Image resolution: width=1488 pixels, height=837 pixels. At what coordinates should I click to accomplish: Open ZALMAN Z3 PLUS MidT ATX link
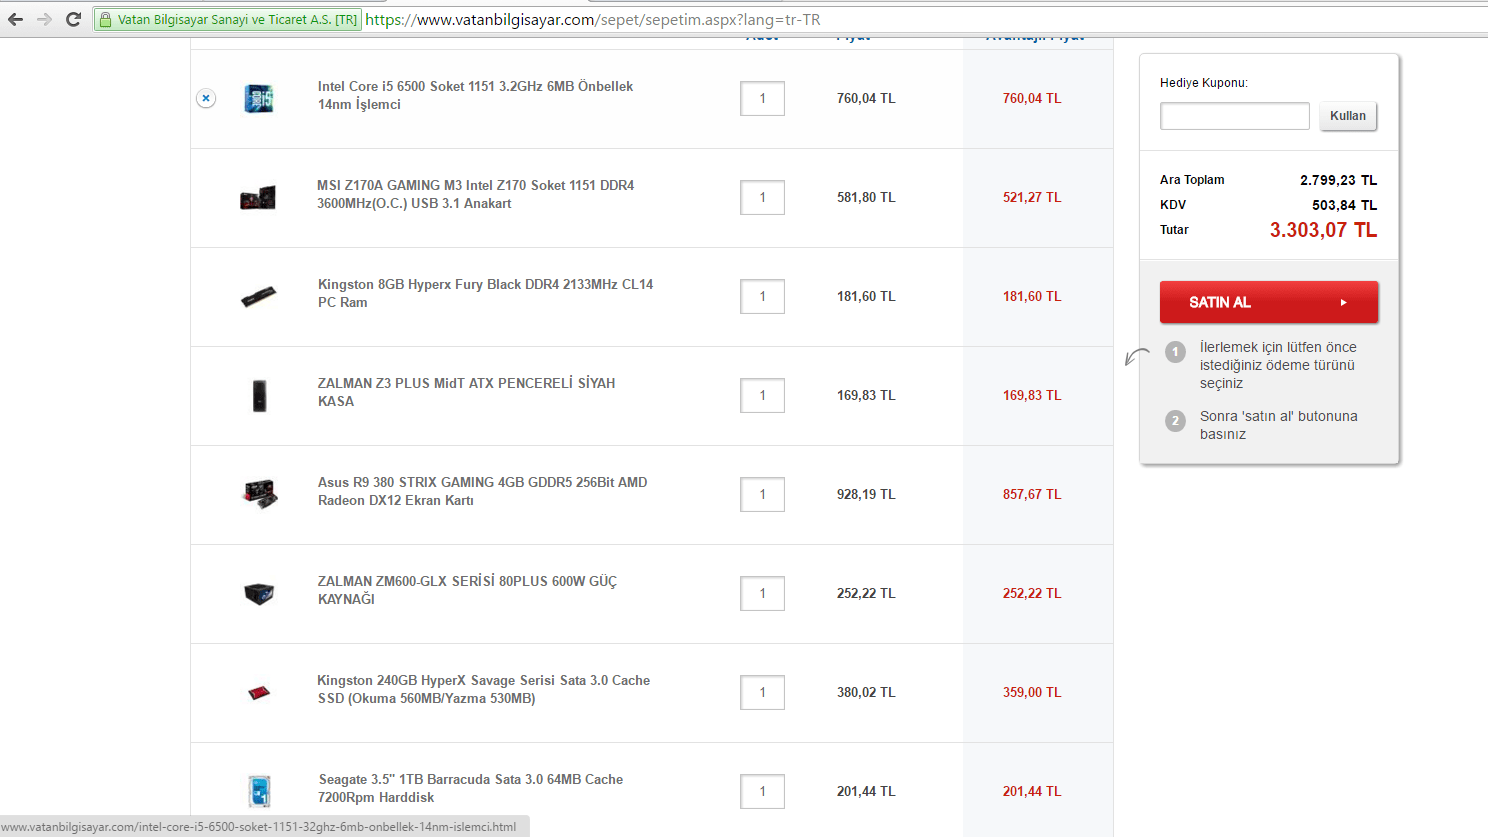(x=466, y=392)
